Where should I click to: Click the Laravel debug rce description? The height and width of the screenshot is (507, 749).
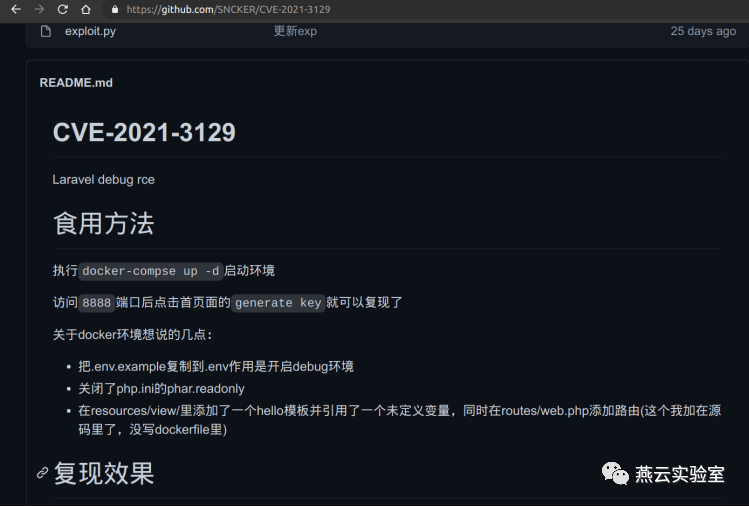(104, 180)
